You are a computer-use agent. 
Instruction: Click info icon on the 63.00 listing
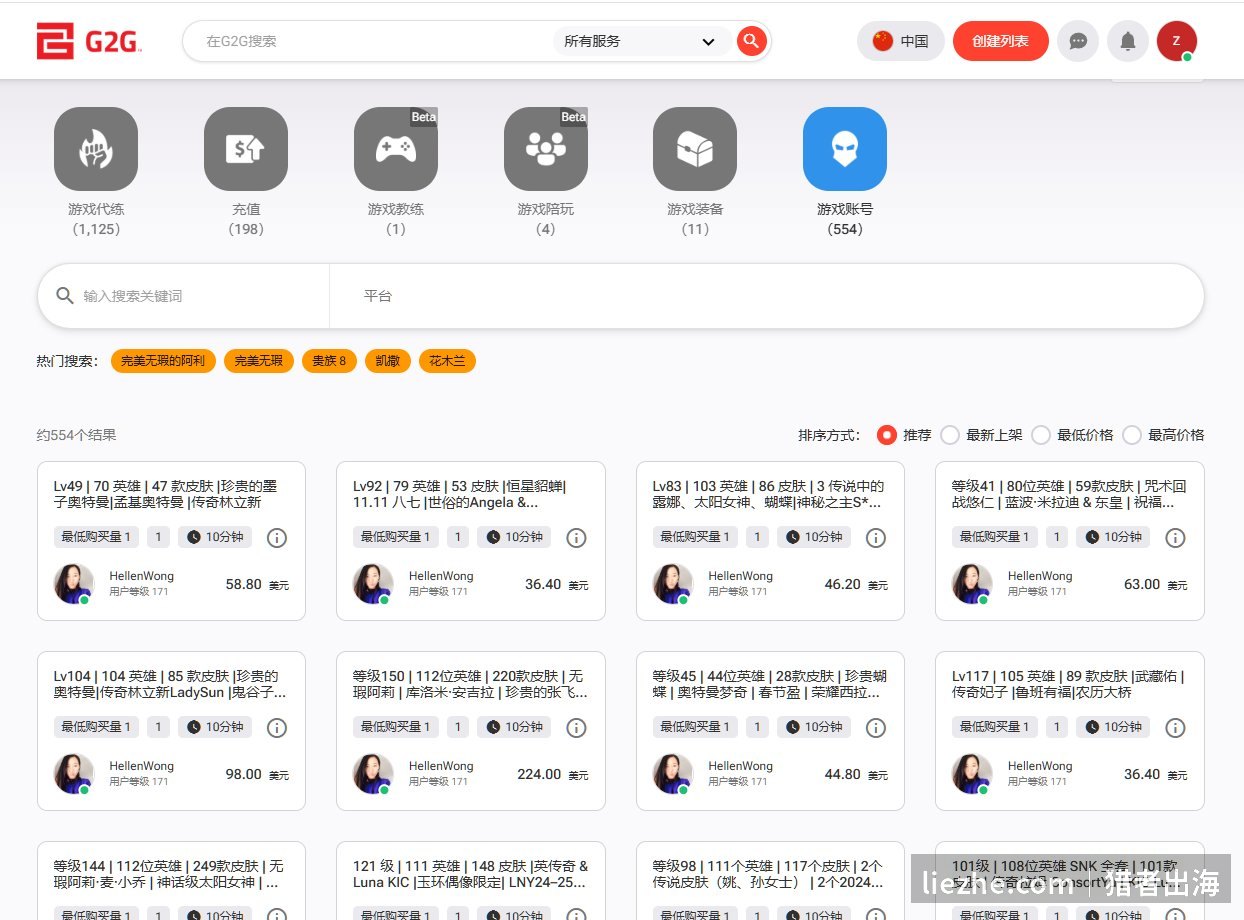[x=1175, y=538]
